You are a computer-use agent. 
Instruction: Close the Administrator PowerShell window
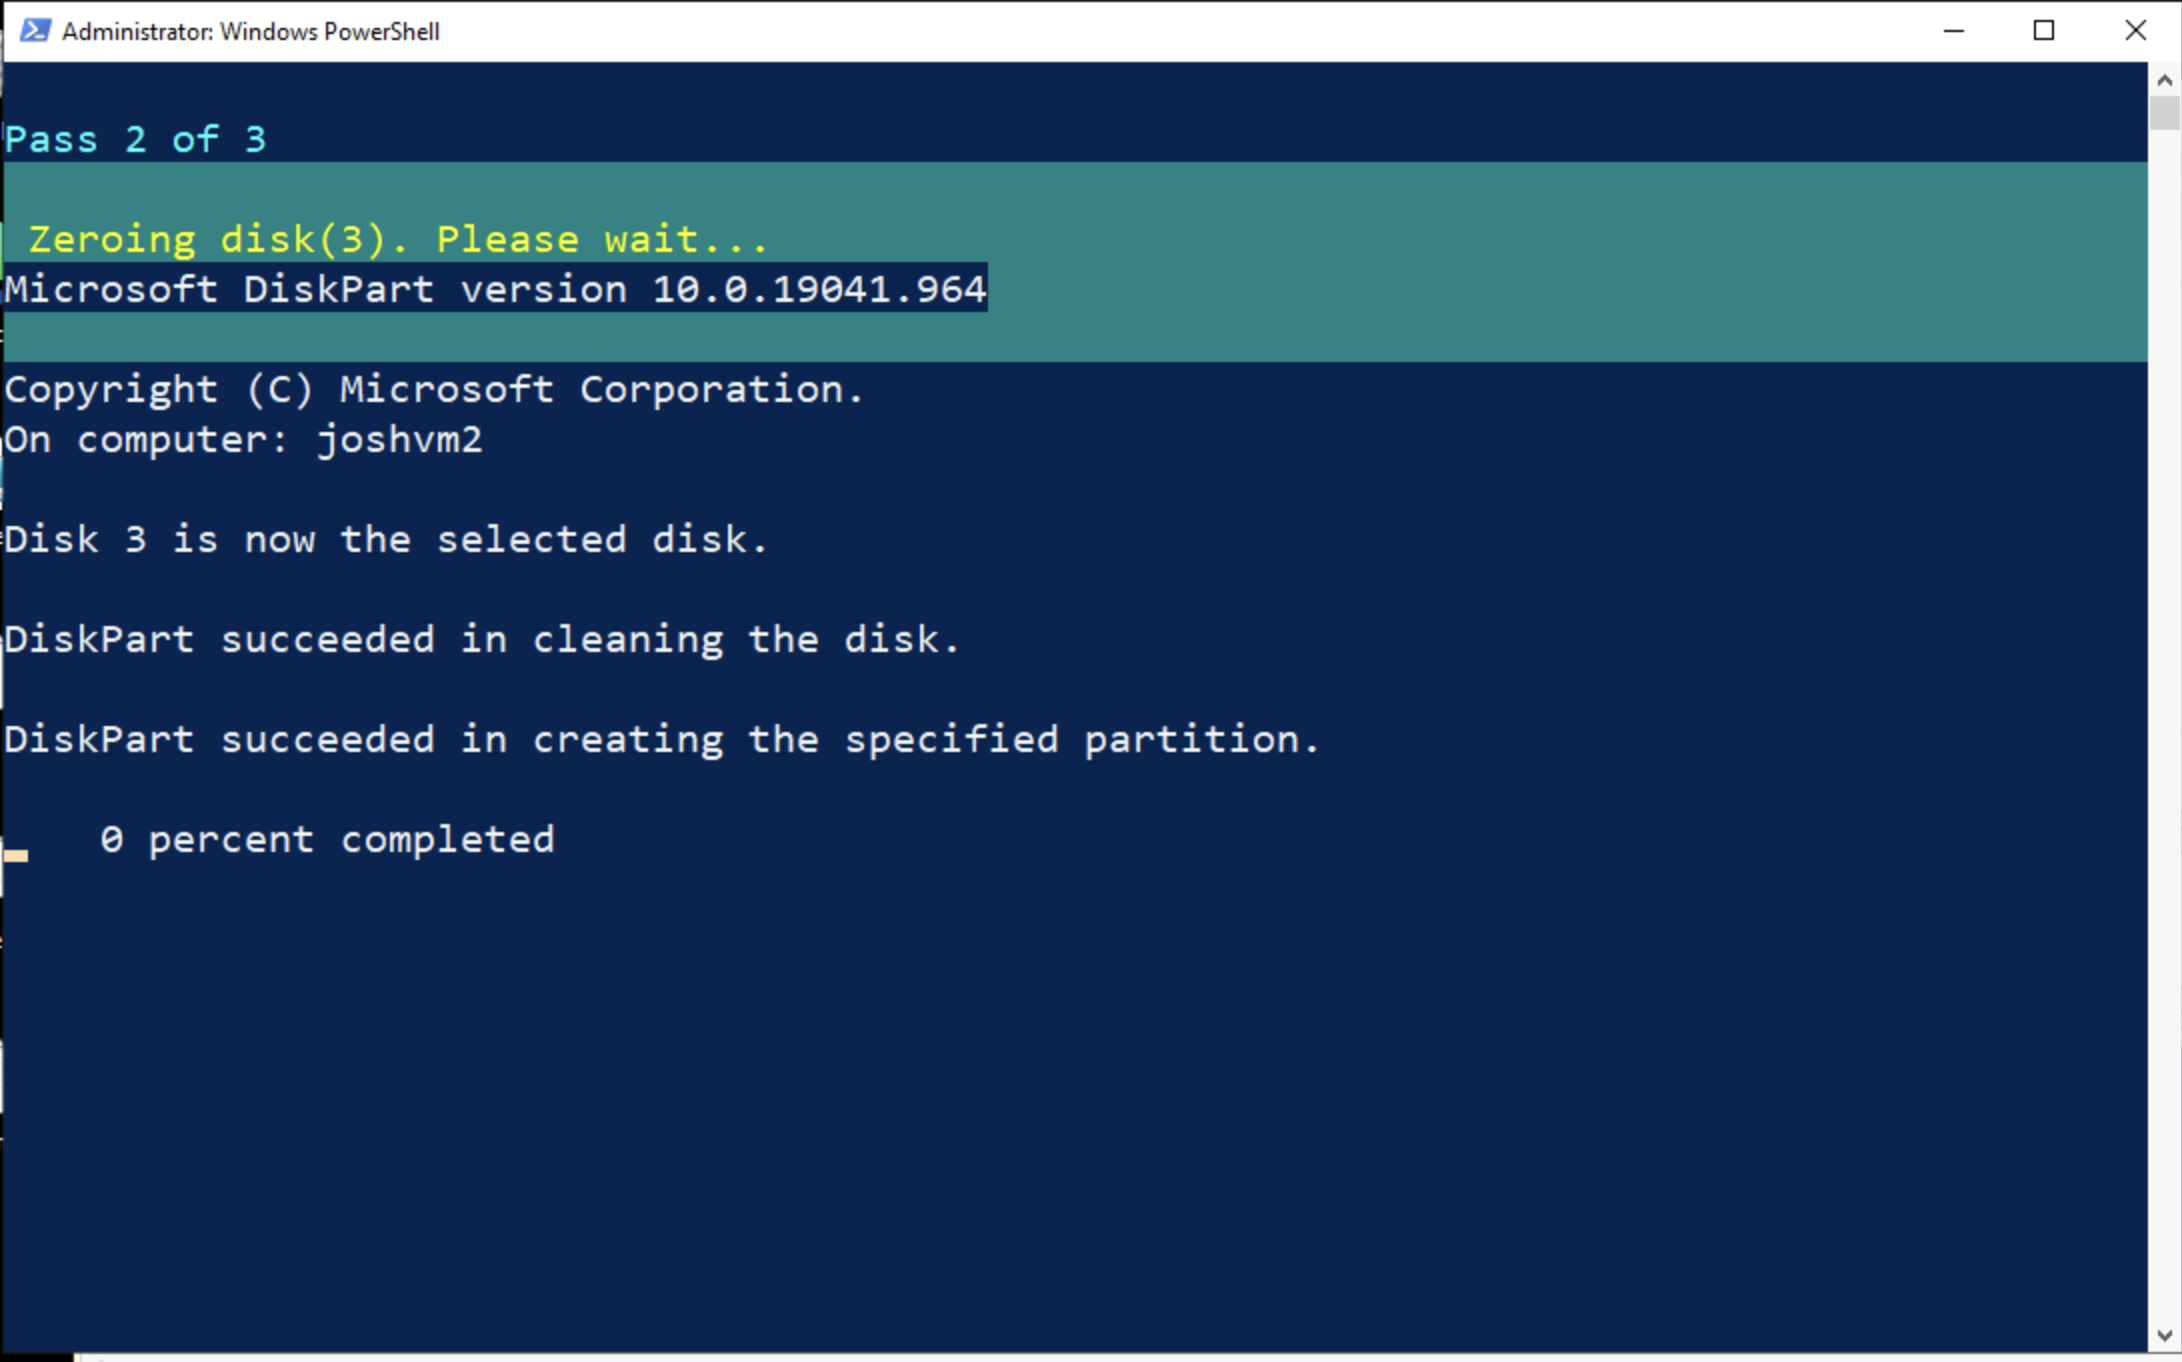2135,31
